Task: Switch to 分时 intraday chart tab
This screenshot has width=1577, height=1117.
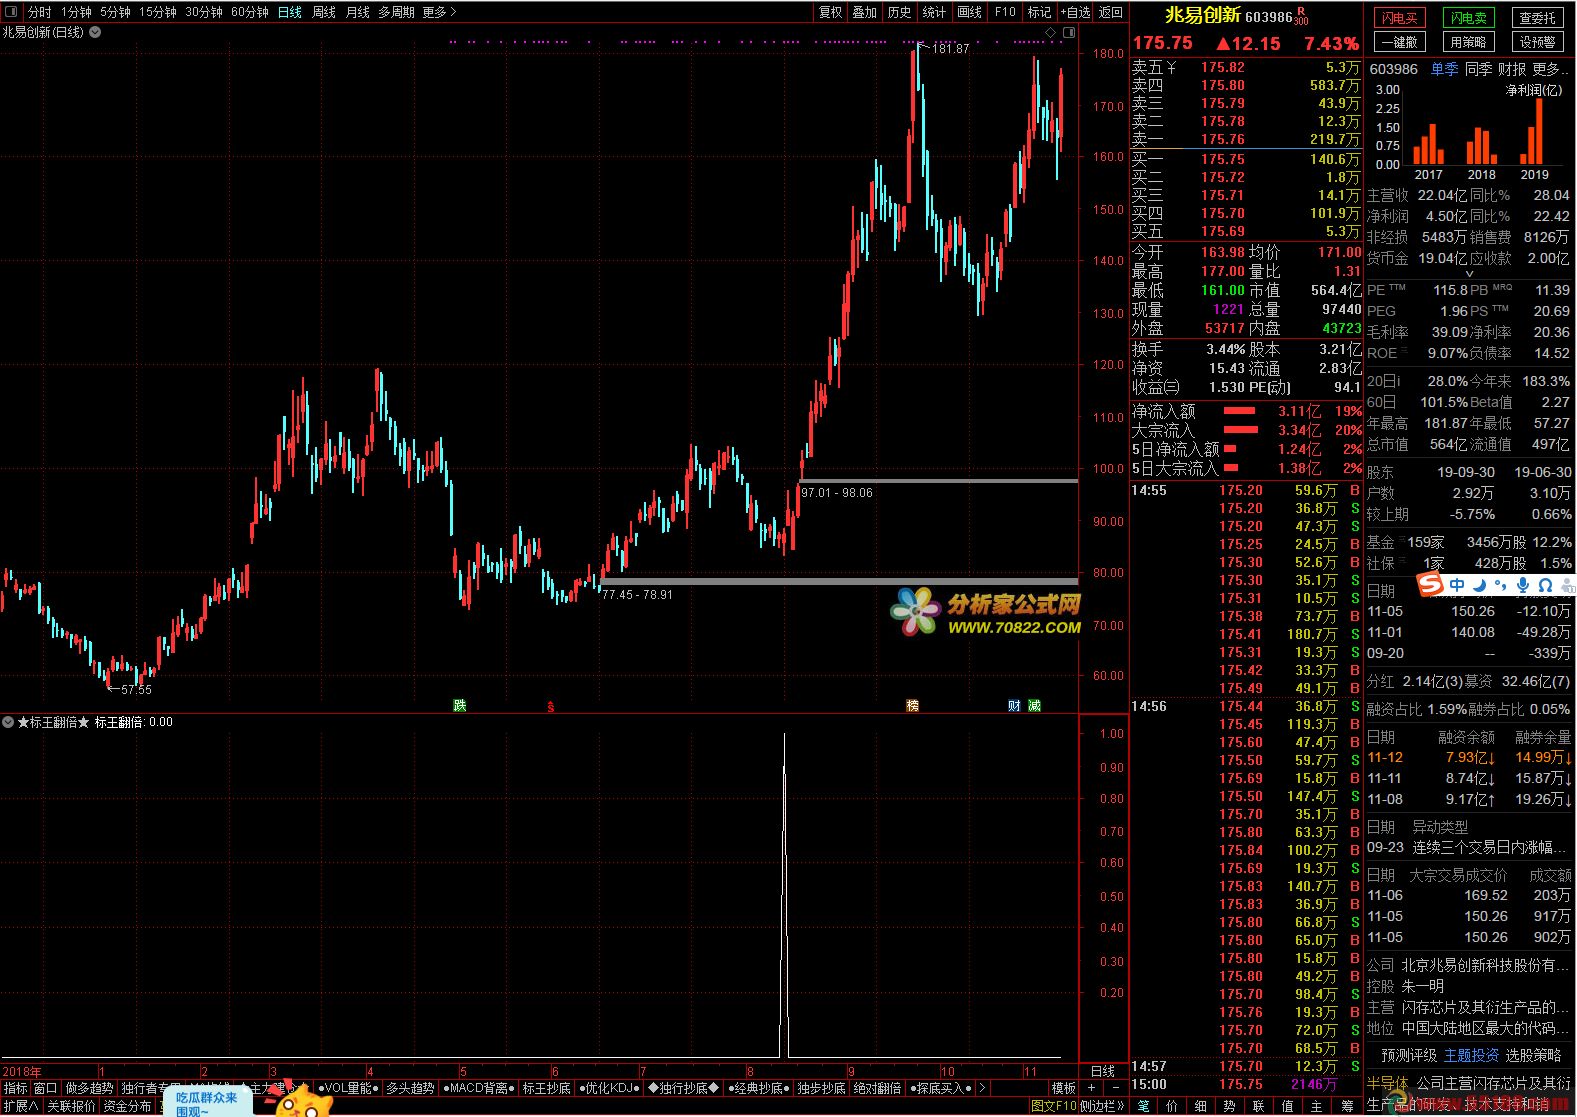Action: pos(39,12)
